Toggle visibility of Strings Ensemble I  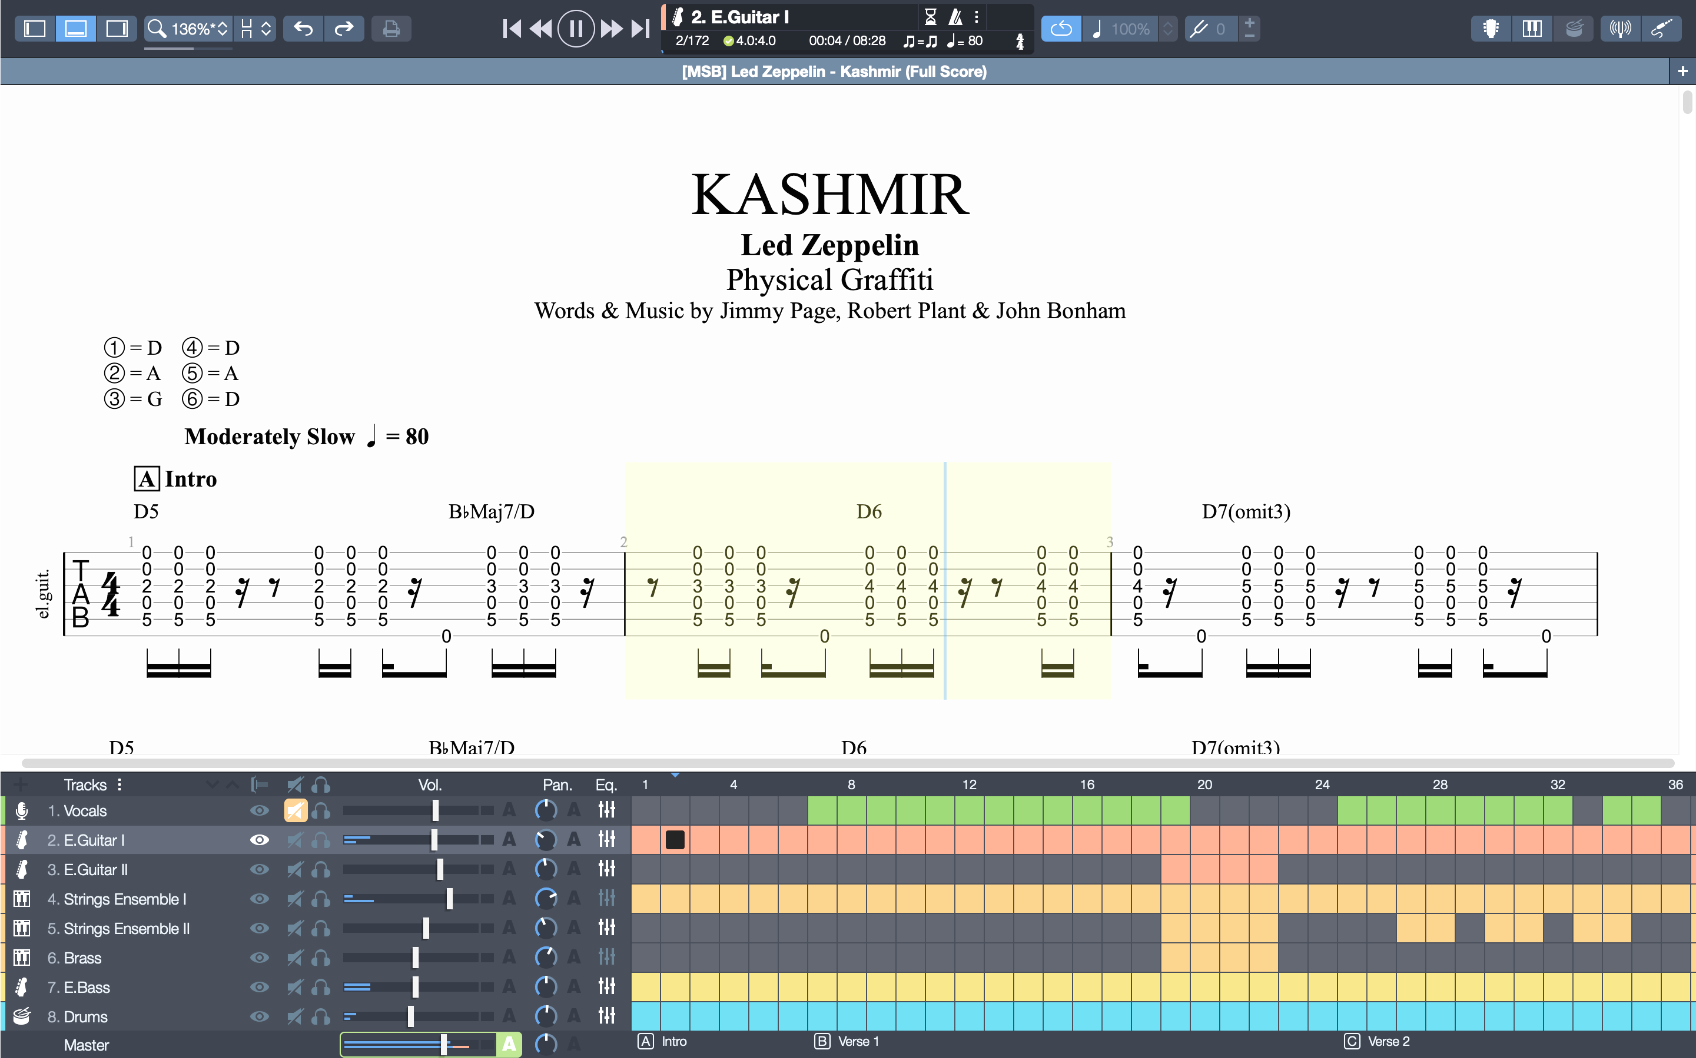click(x=260, y=899)
